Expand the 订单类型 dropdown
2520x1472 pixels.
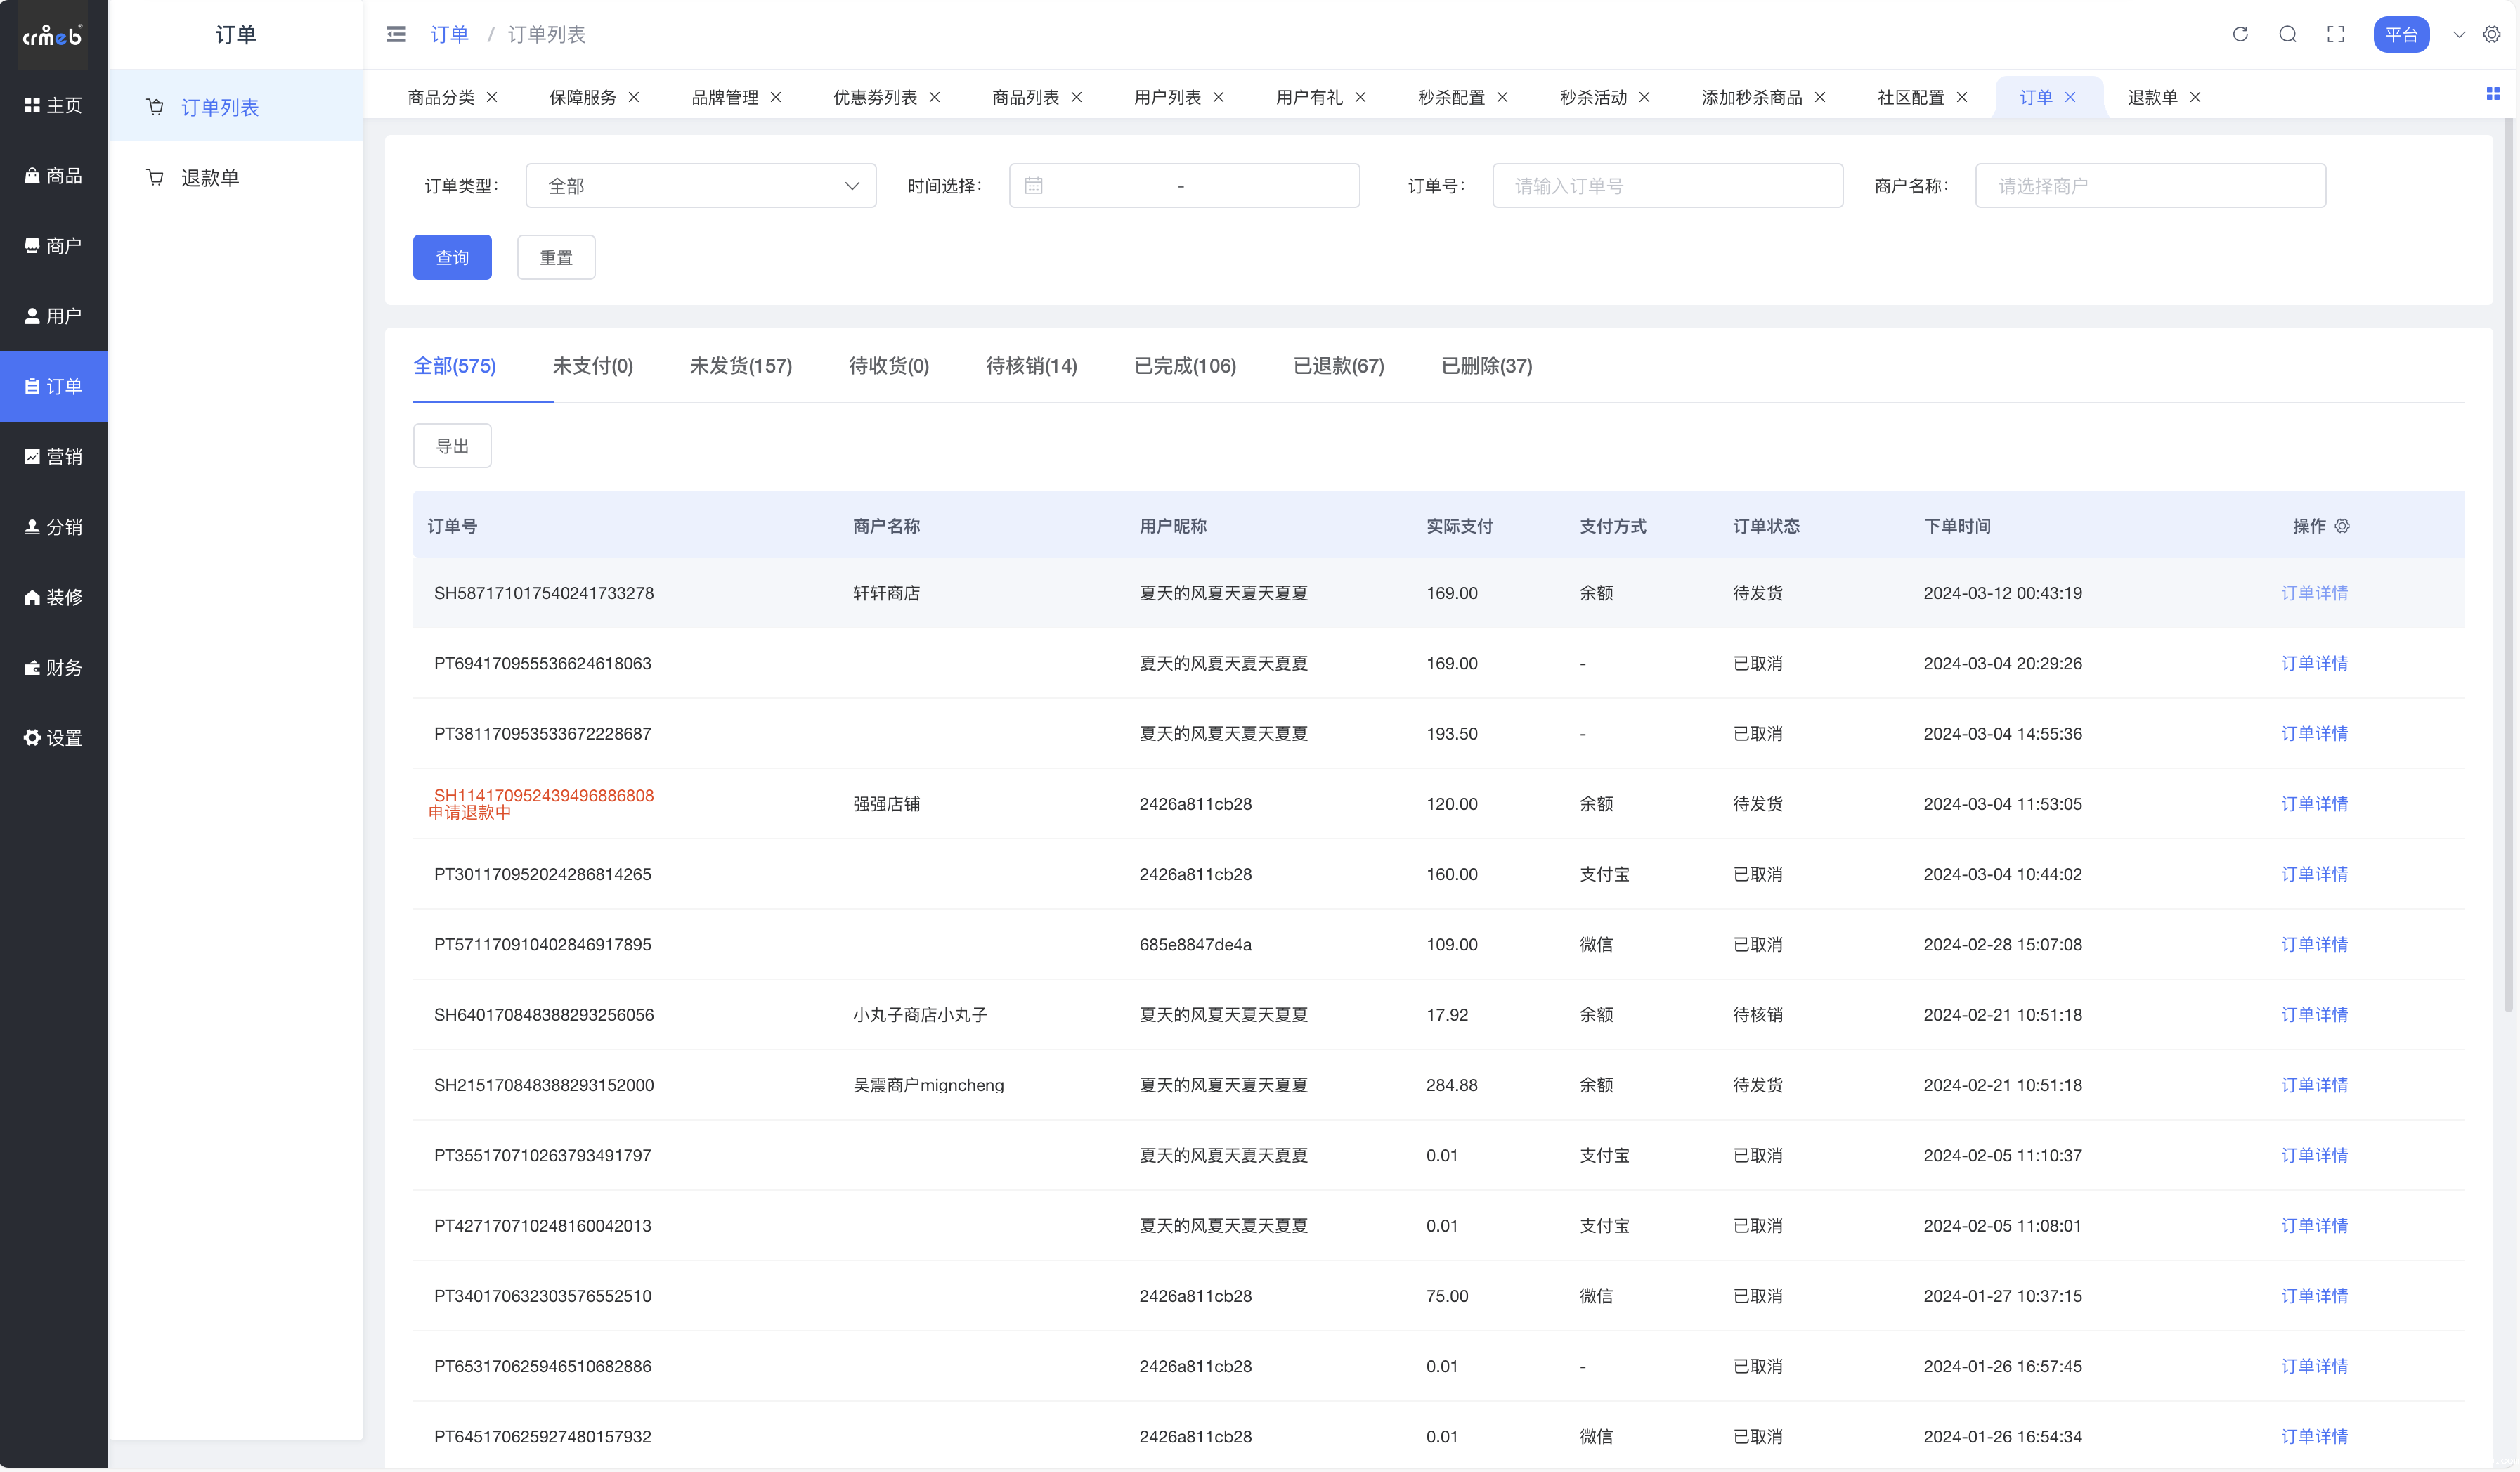(x=700, y=186)
